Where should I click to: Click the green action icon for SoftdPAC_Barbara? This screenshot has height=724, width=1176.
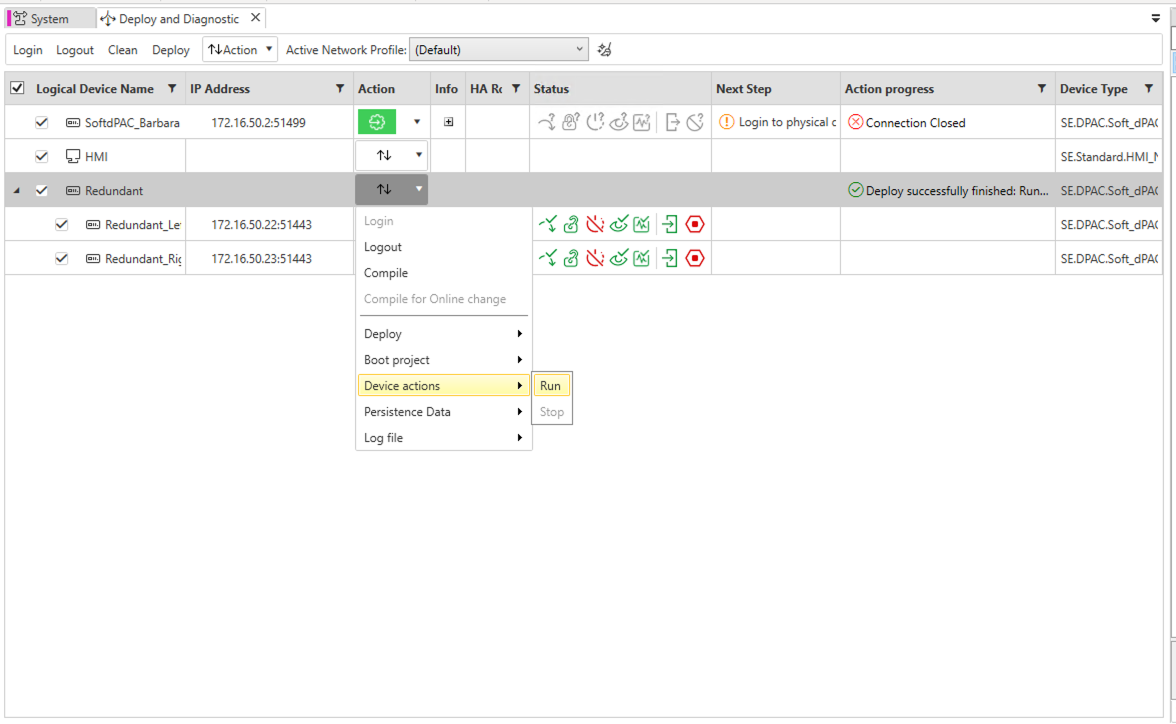pos(376,122)
